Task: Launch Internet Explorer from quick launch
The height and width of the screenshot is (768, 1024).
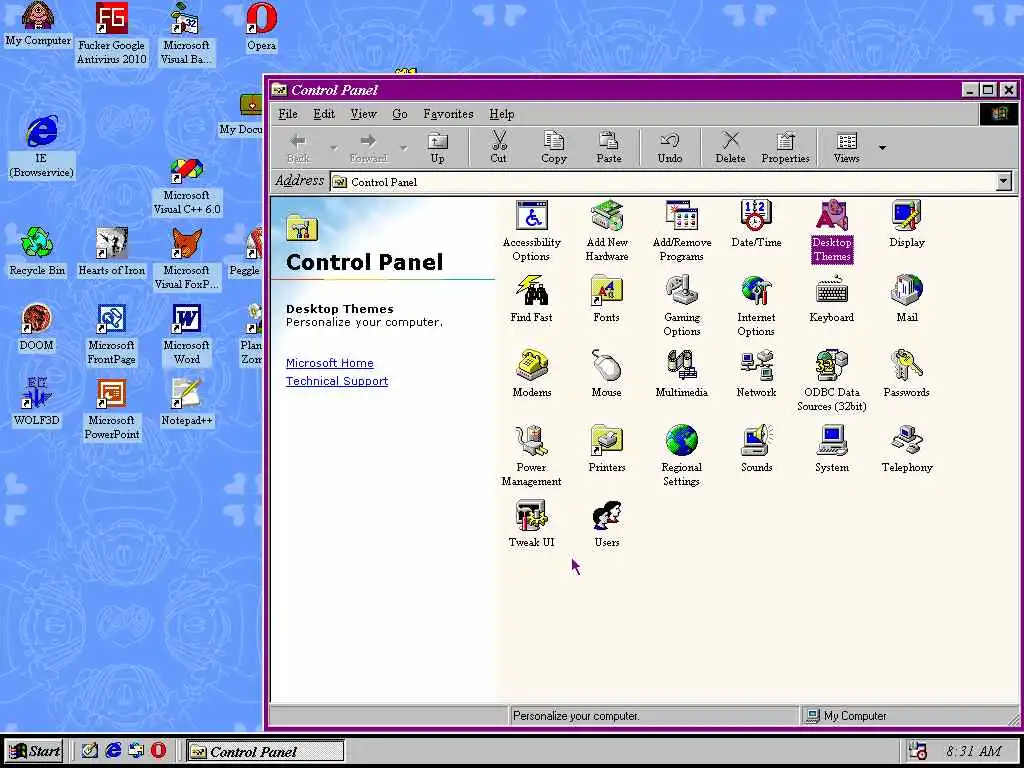Action: [114, 751]
